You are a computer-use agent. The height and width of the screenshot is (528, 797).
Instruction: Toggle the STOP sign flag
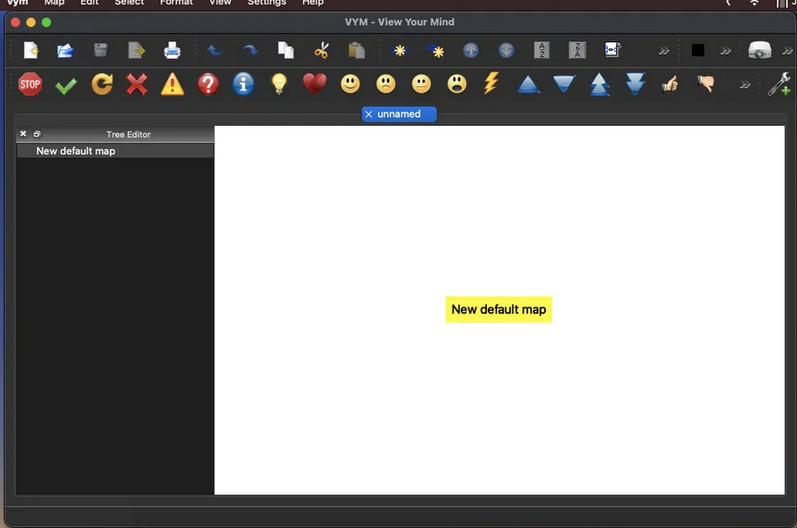[30, 84]
